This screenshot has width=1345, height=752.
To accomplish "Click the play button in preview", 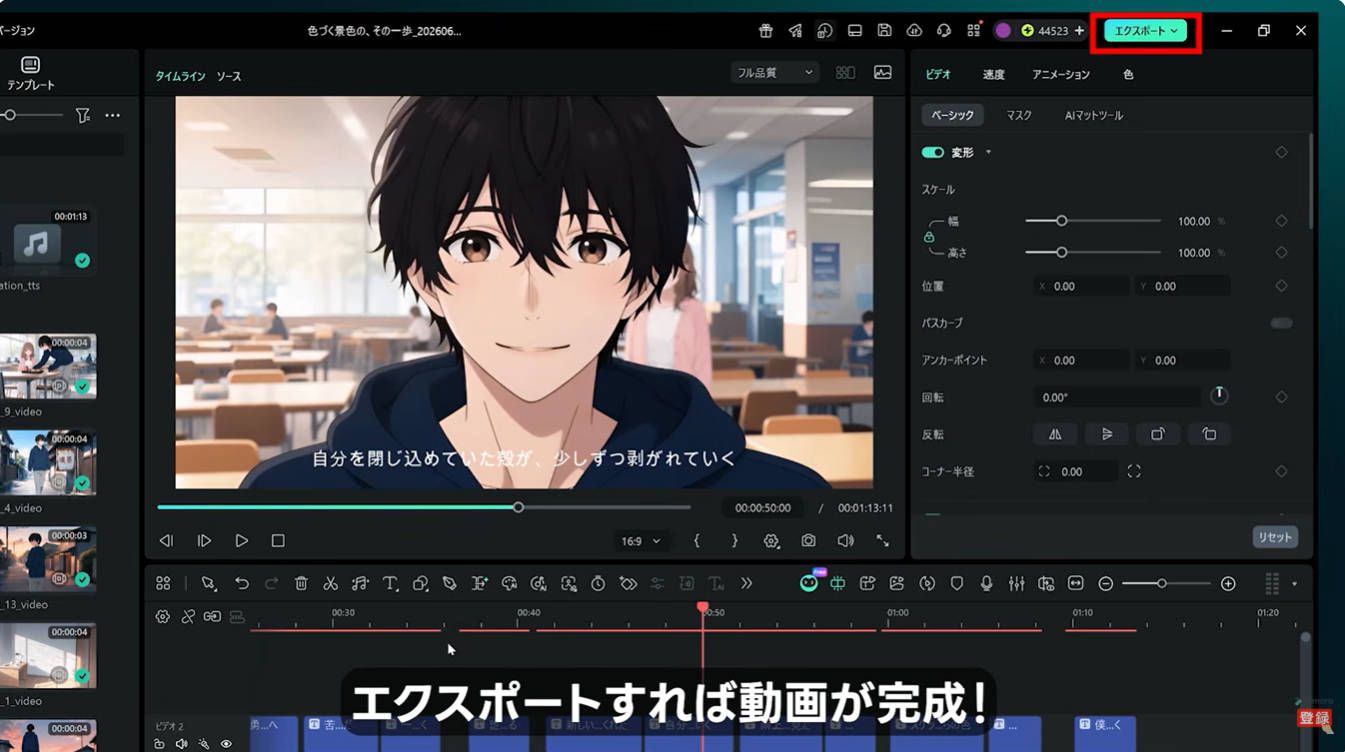I will 241,541.
